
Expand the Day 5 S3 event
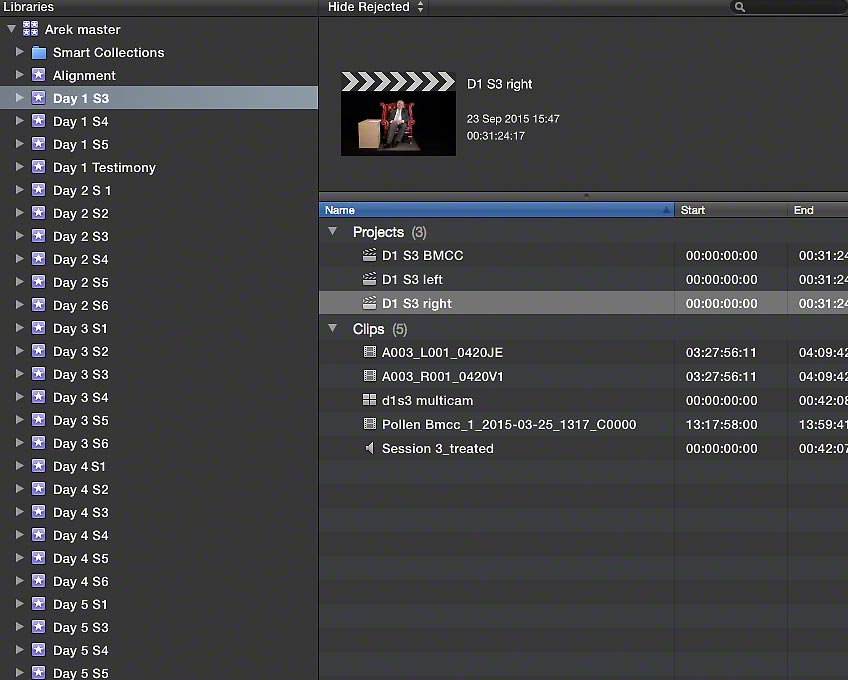(19, 626)
